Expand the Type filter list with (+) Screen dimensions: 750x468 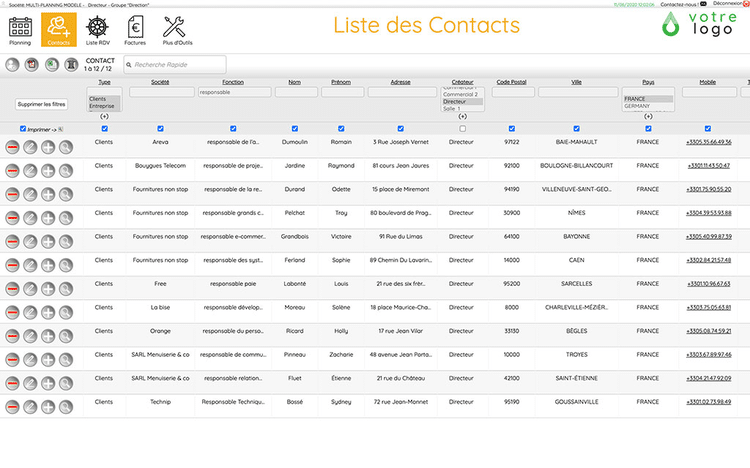(104, 116)
